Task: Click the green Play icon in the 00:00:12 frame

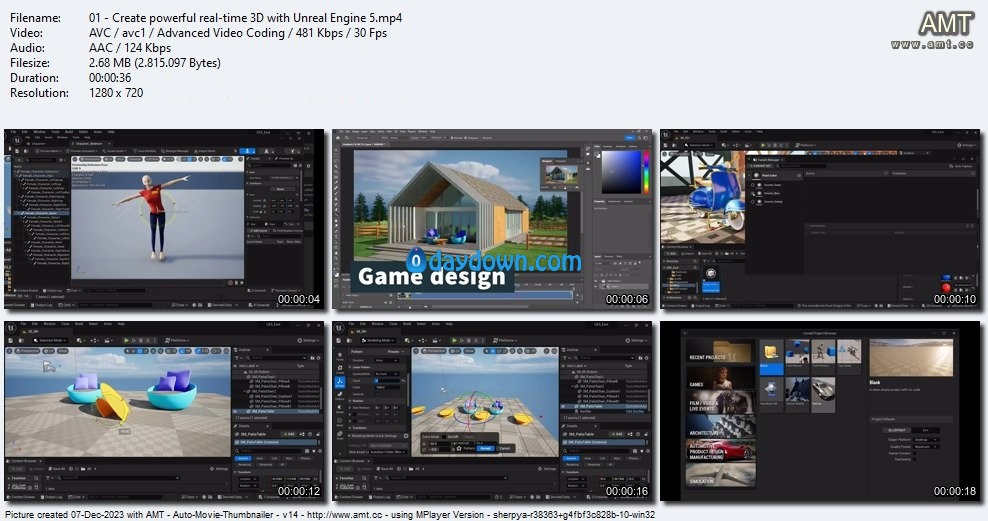Action: point(127,340)
